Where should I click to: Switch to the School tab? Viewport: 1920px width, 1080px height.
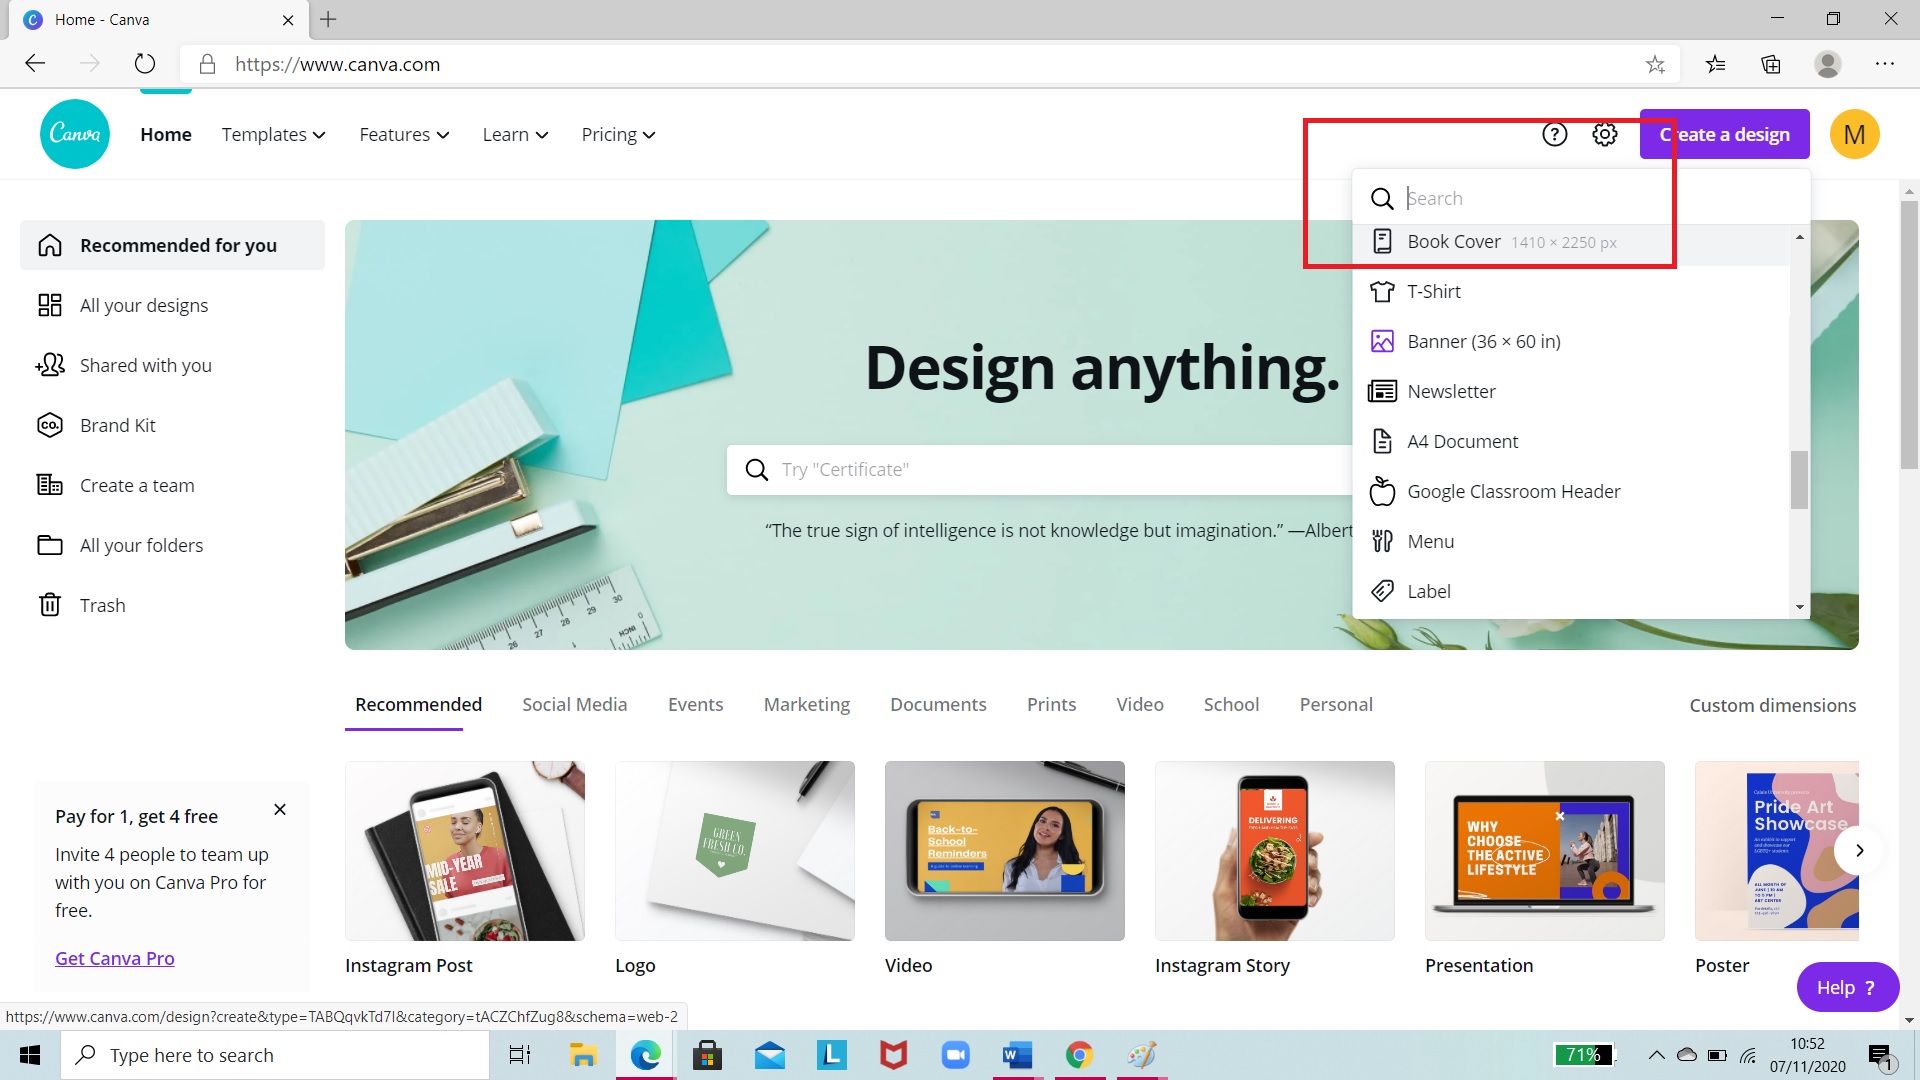[x=1231, y=704]
